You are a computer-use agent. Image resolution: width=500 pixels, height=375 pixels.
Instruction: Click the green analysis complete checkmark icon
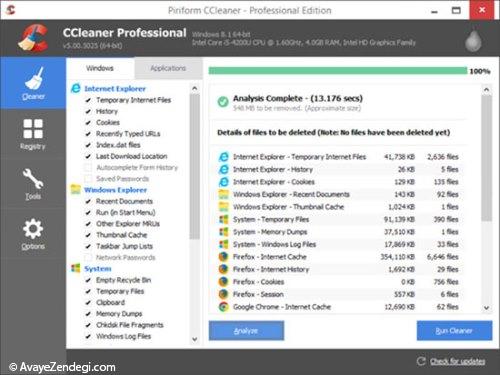pos(223,101)
